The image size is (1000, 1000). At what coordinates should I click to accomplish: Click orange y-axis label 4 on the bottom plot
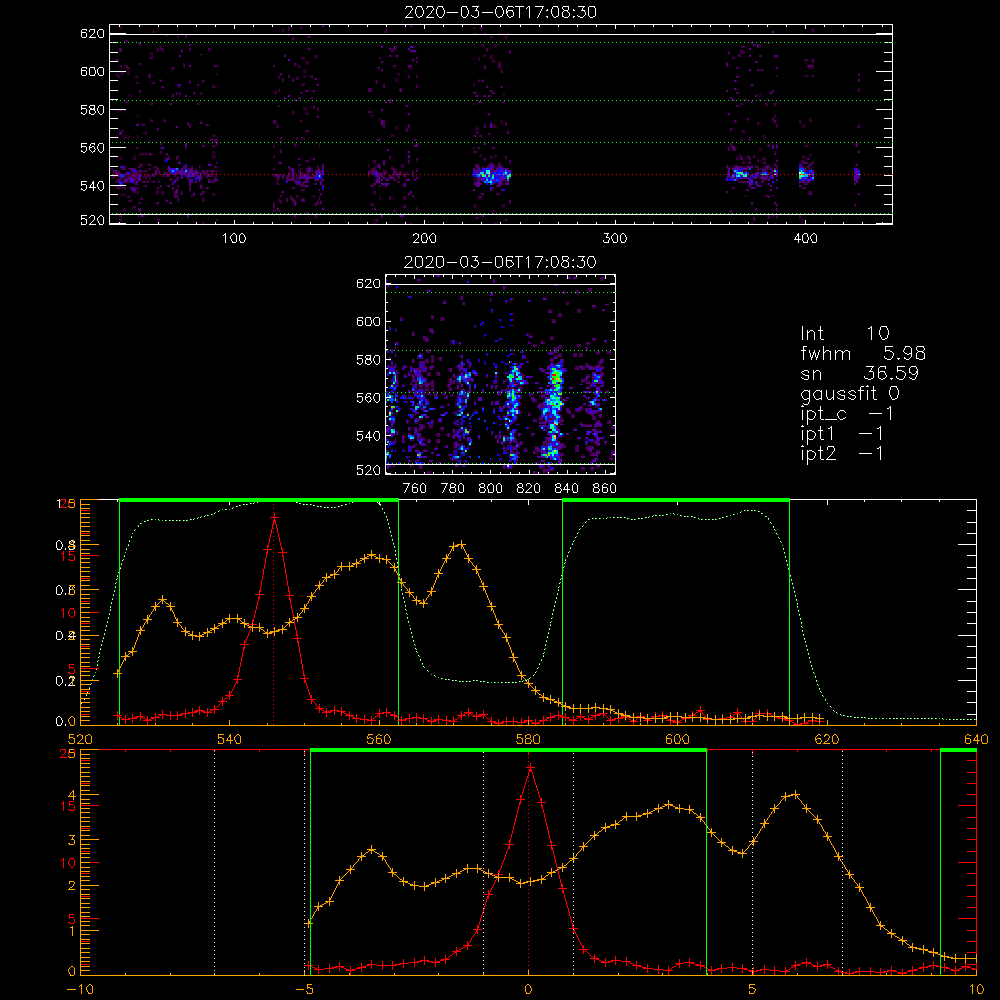coord(72,795)
